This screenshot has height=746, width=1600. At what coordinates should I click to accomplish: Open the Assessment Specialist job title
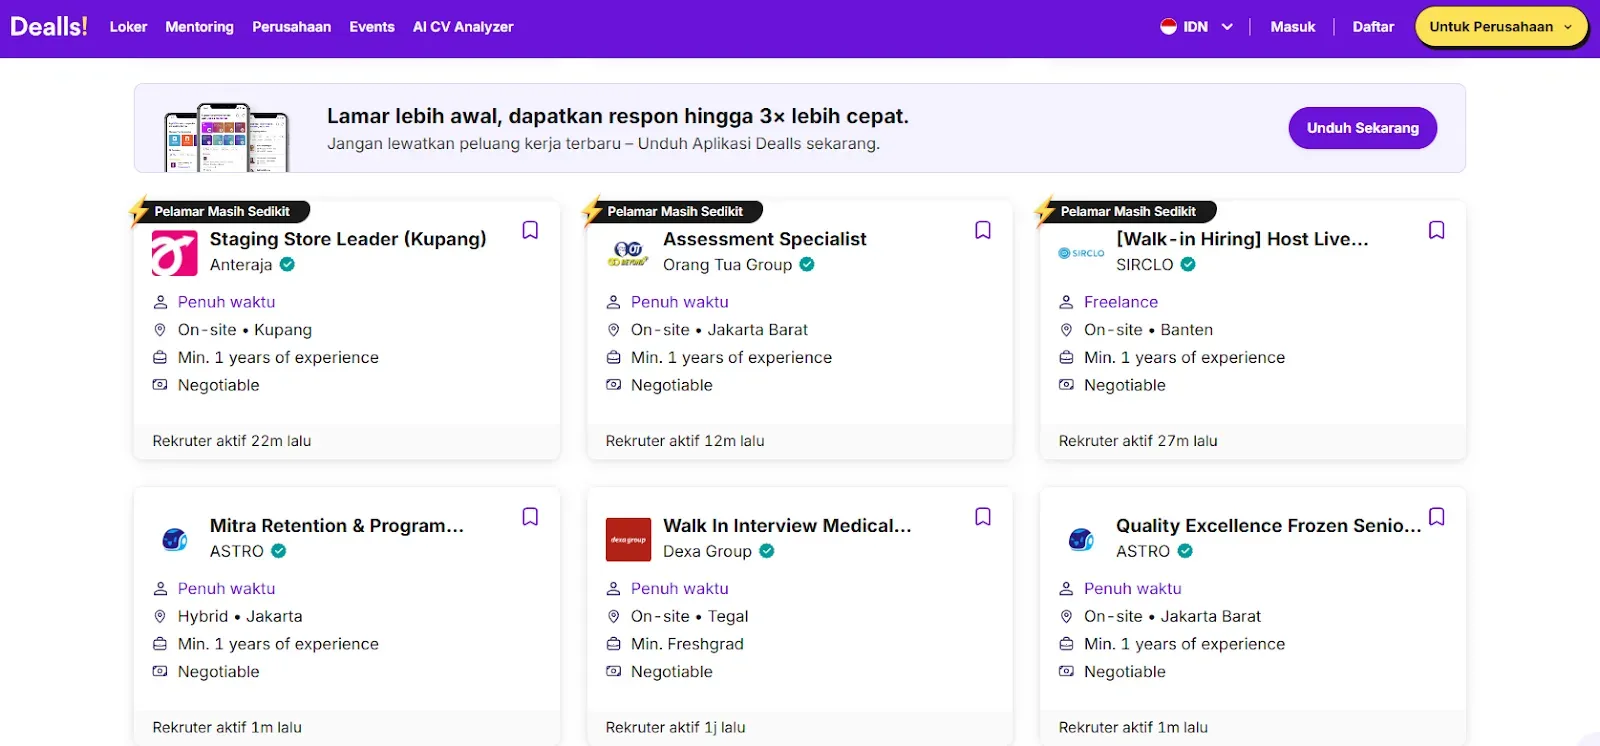click(x=765, y=239)
